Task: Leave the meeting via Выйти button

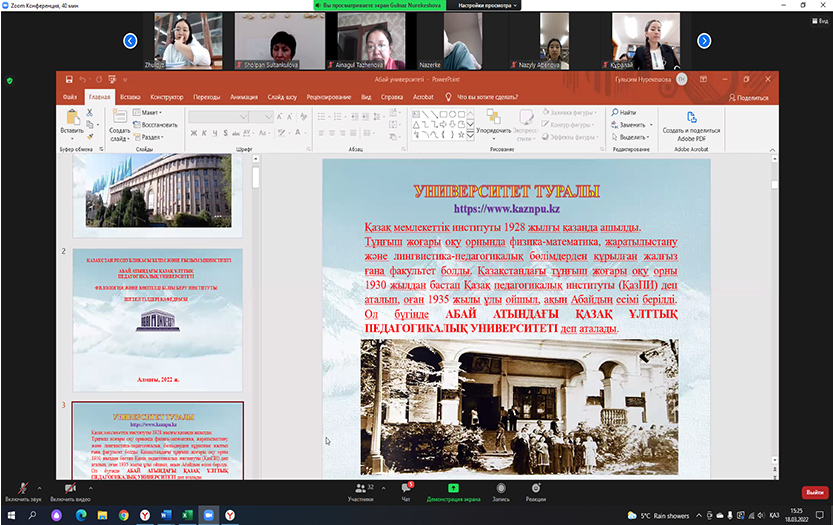Action: 813,492
